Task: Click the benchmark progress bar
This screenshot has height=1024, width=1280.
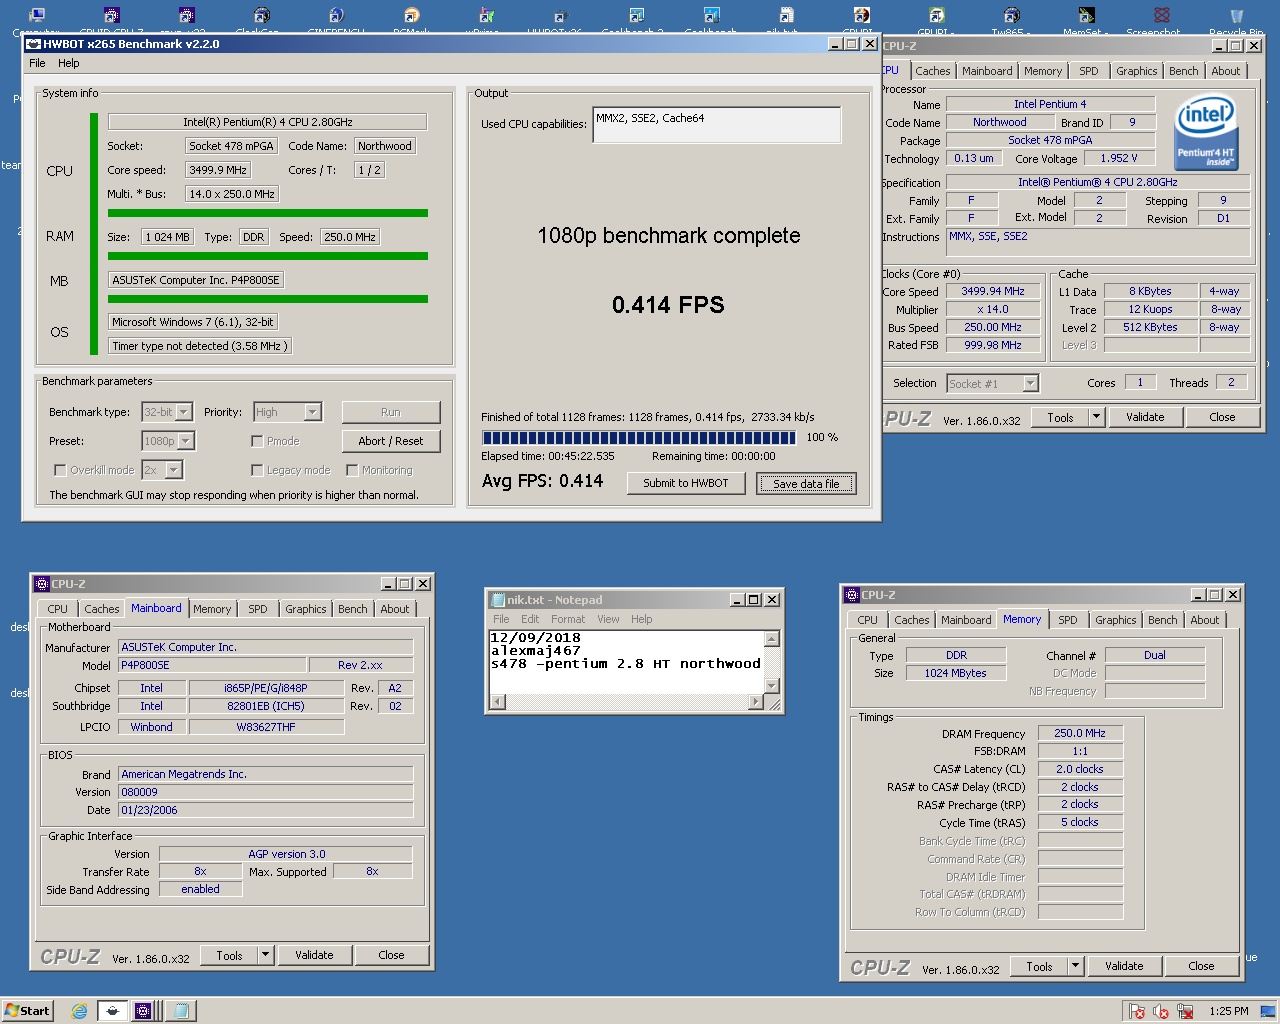Action: click(639, 437)
